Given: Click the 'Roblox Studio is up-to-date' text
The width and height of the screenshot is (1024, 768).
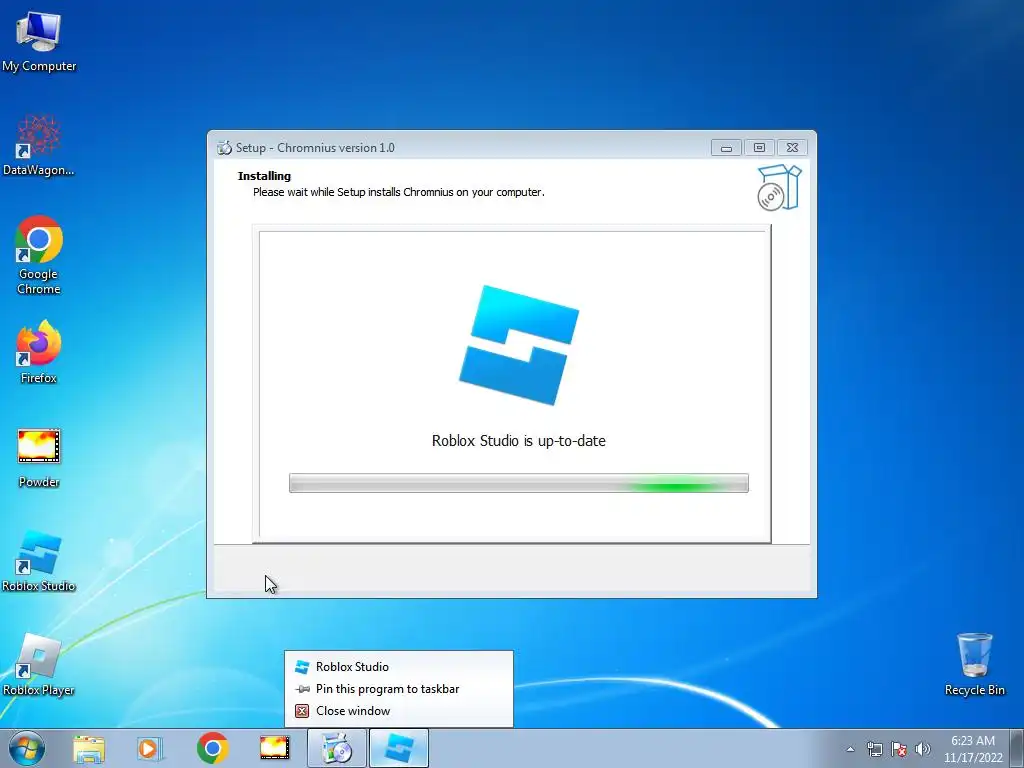Looking at the screenshot, I should click(519, 441).
